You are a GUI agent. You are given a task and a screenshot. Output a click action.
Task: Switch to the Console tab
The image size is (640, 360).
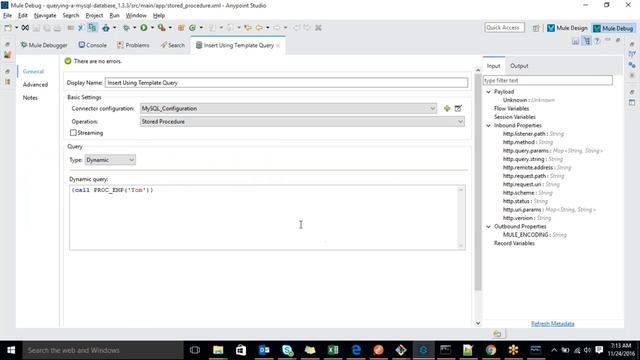(x=93, y=45)
